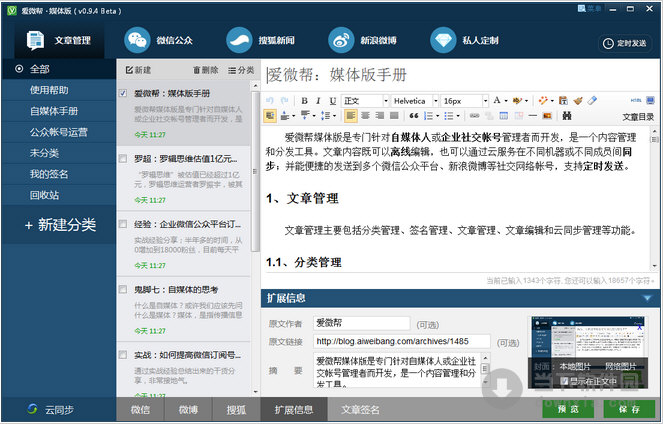Image resolution: width=663 pixels, height=427 pixels.
Task: Insert a table with the table icon
Action: click(504, 115)
